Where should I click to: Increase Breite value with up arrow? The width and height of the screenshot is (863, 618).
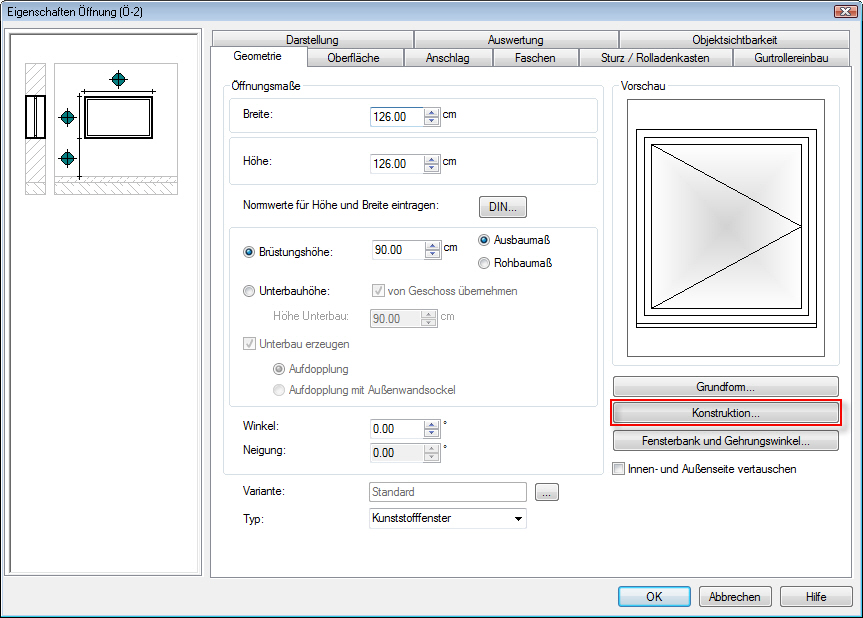[432, 112]
